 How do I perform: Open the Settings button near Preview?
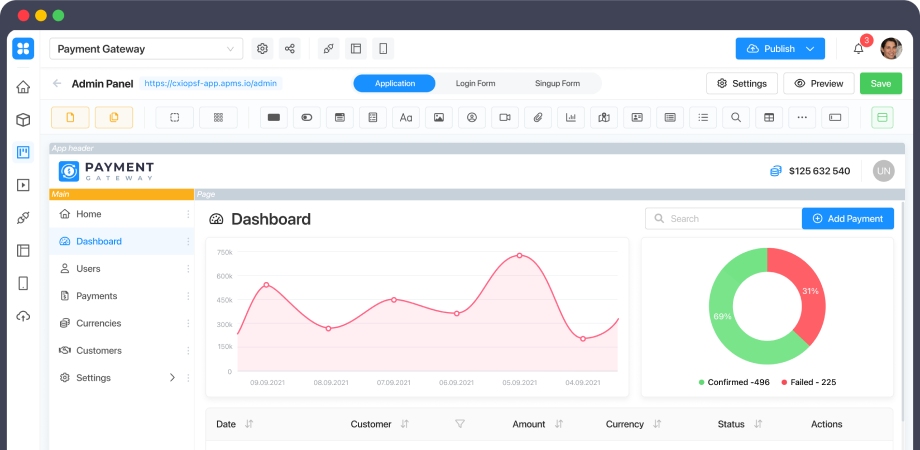pos(742,83)
